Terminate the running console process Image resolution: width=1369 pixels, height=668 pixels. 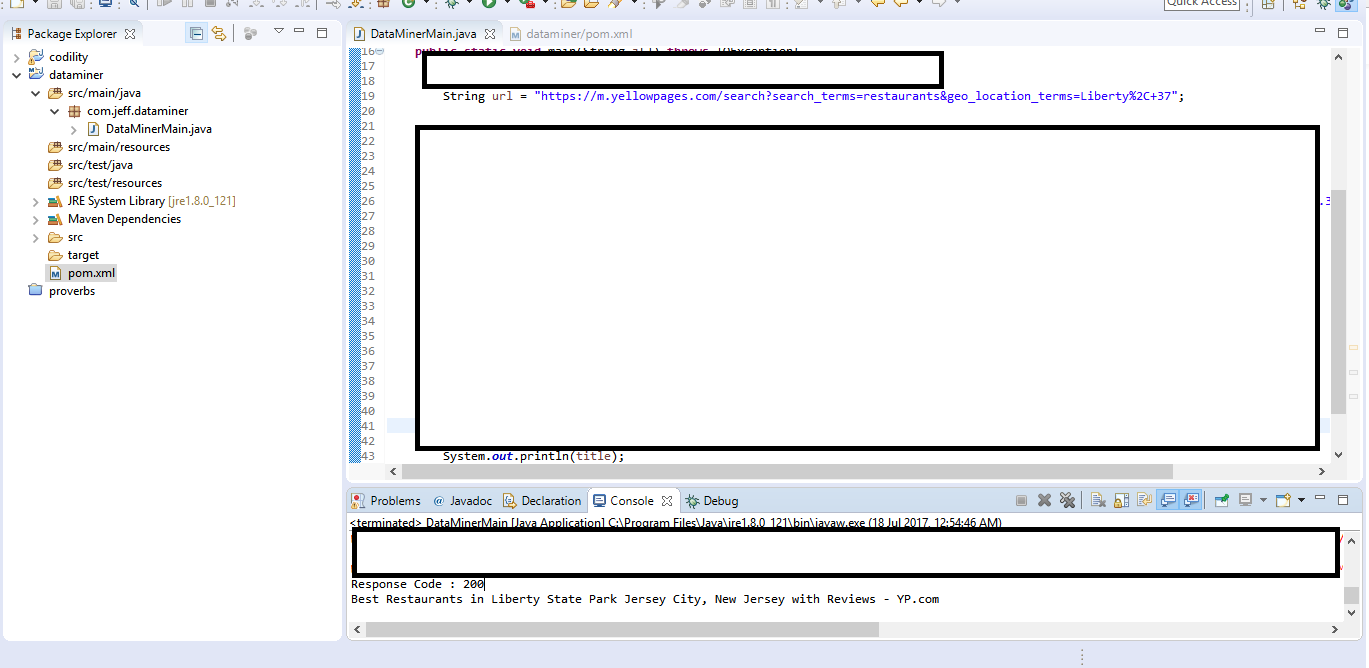click(1021, 500)
